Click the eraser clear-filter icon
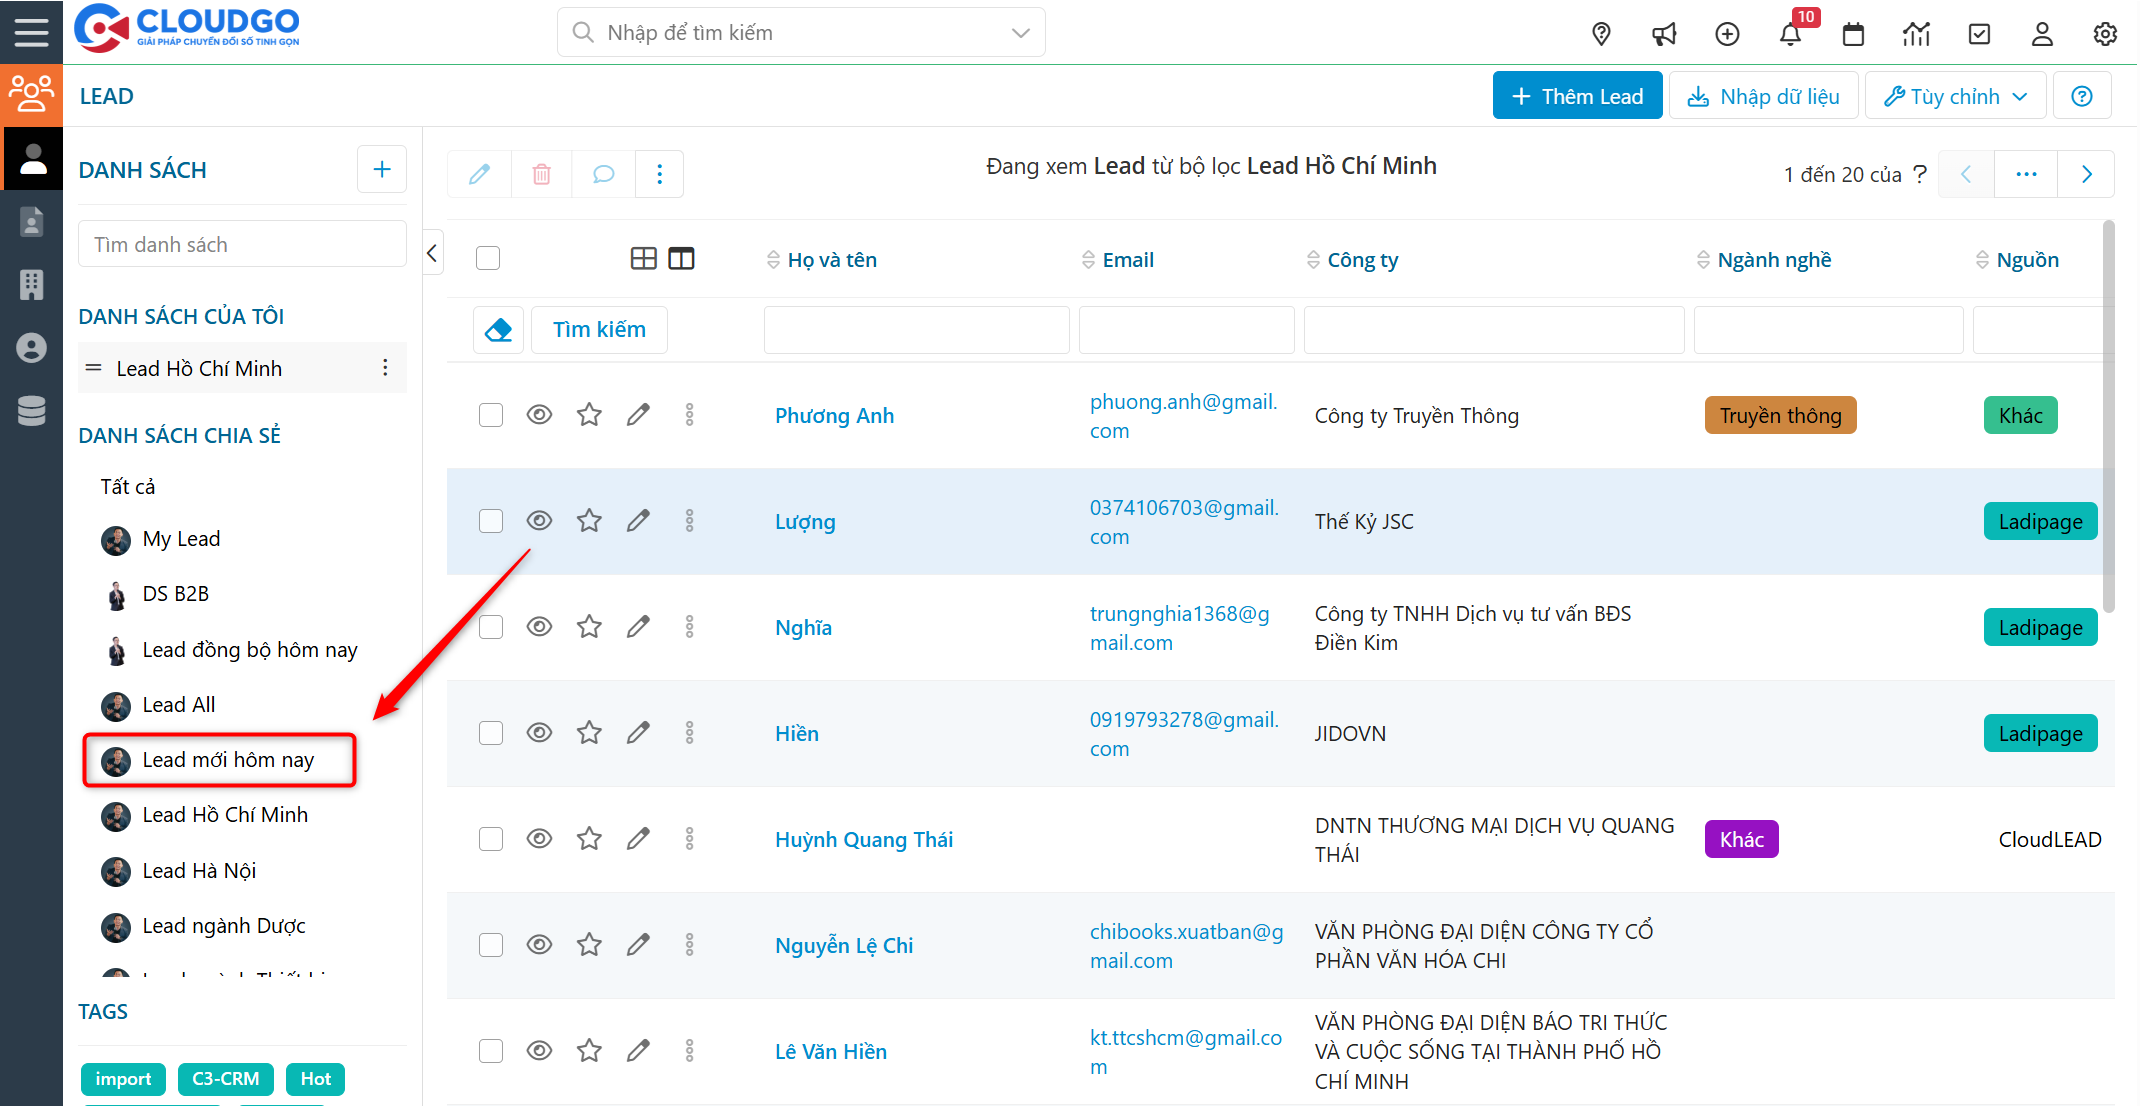 (x=498, y=329)
